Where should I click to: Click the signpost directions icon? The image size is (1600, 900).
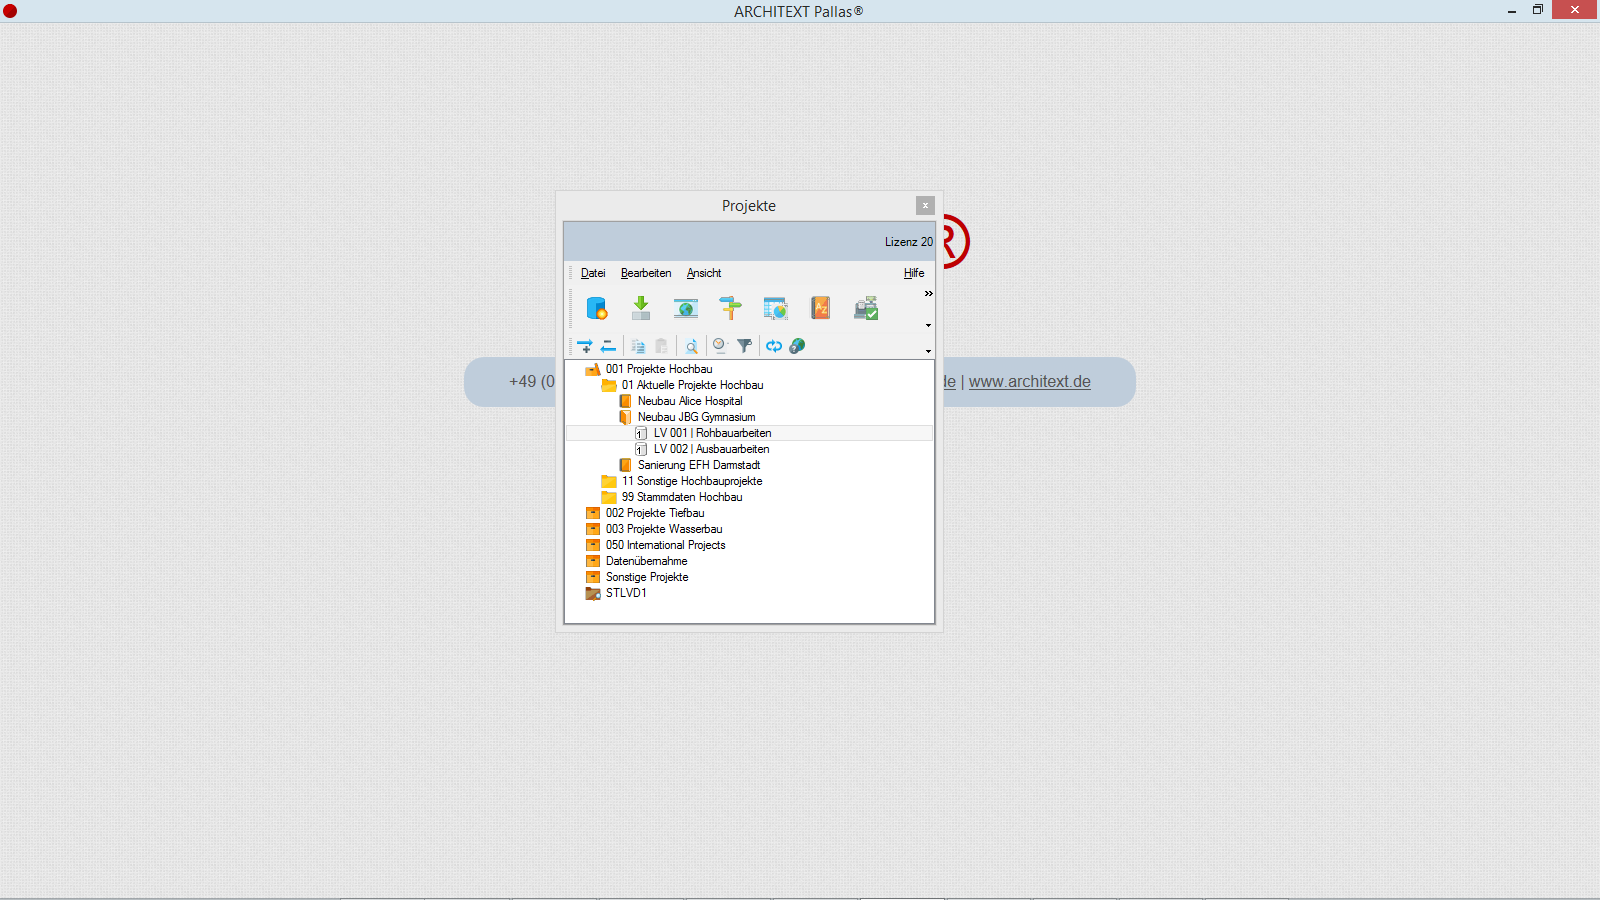(731, 308)
